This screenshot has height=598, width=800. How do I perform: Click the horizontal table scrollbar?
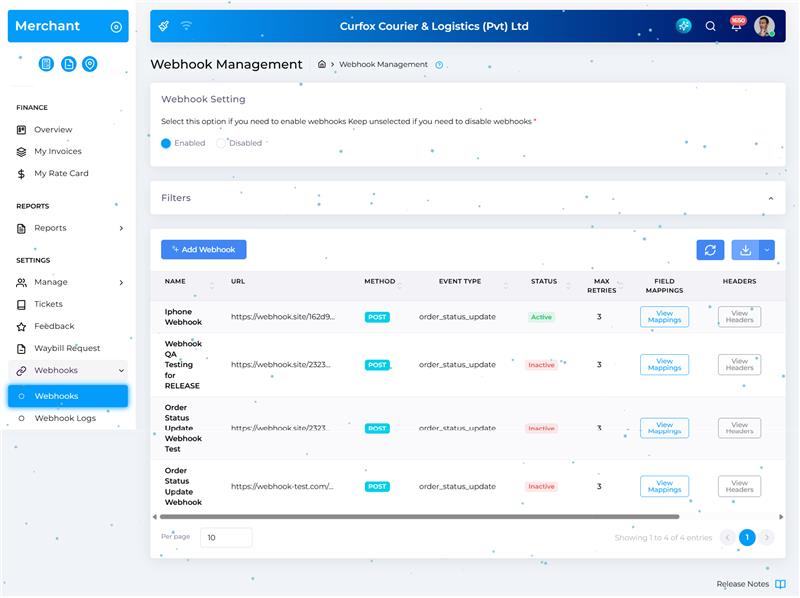coord(420,517)
